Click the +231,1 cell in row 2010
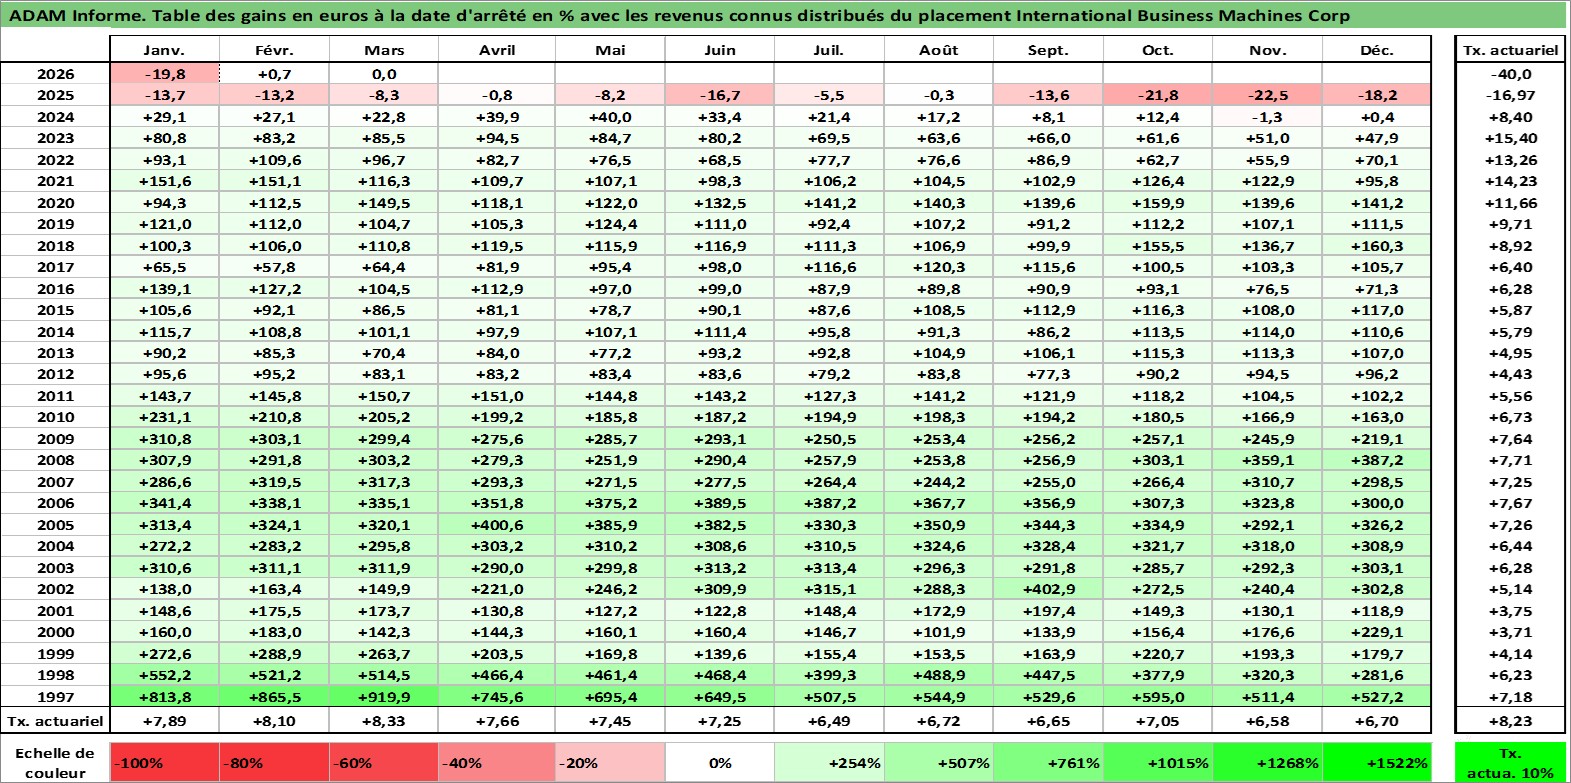 point(164,417)
